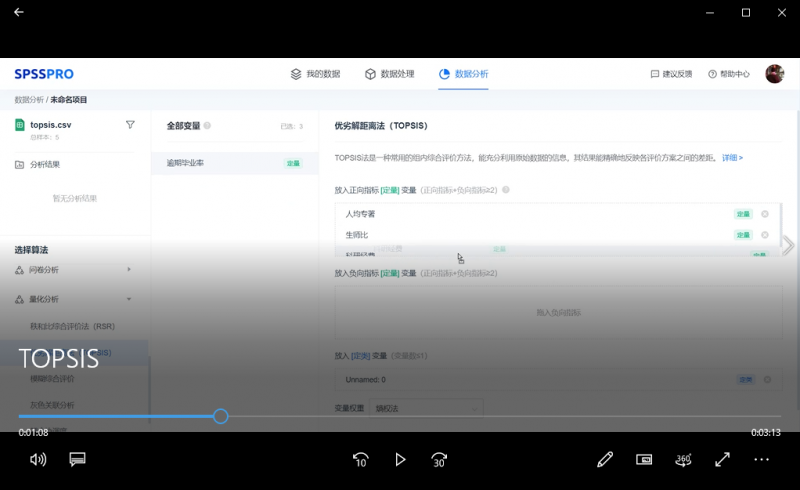This screenshot has height=490, width=800.
Task: Remove 人均专著 from positive indicators
Action: pyautogui.click(x=765, y=214)
